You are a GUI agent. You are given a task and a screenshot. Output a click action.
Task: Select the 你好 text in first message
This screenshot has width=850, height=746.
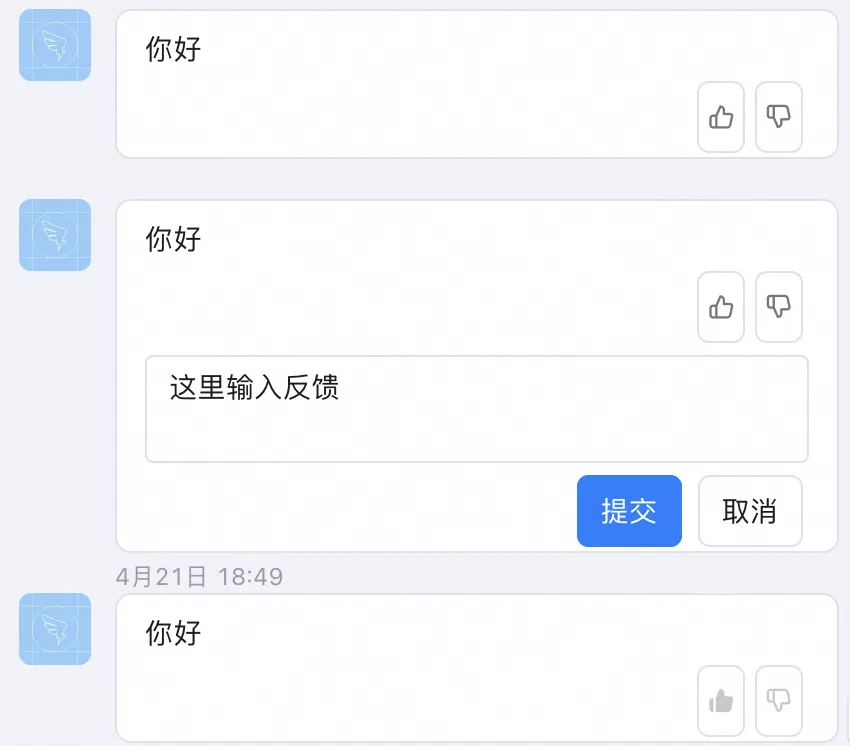point(173,49)
